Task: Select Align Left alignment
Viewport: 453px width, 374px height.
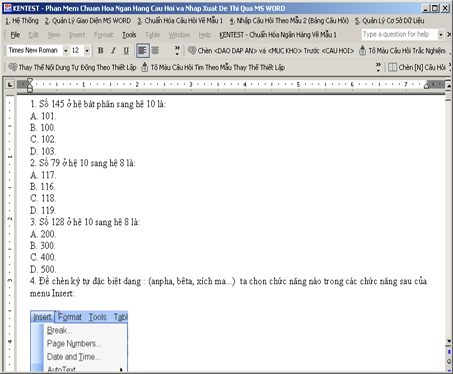Action: (x=142, y=51)
